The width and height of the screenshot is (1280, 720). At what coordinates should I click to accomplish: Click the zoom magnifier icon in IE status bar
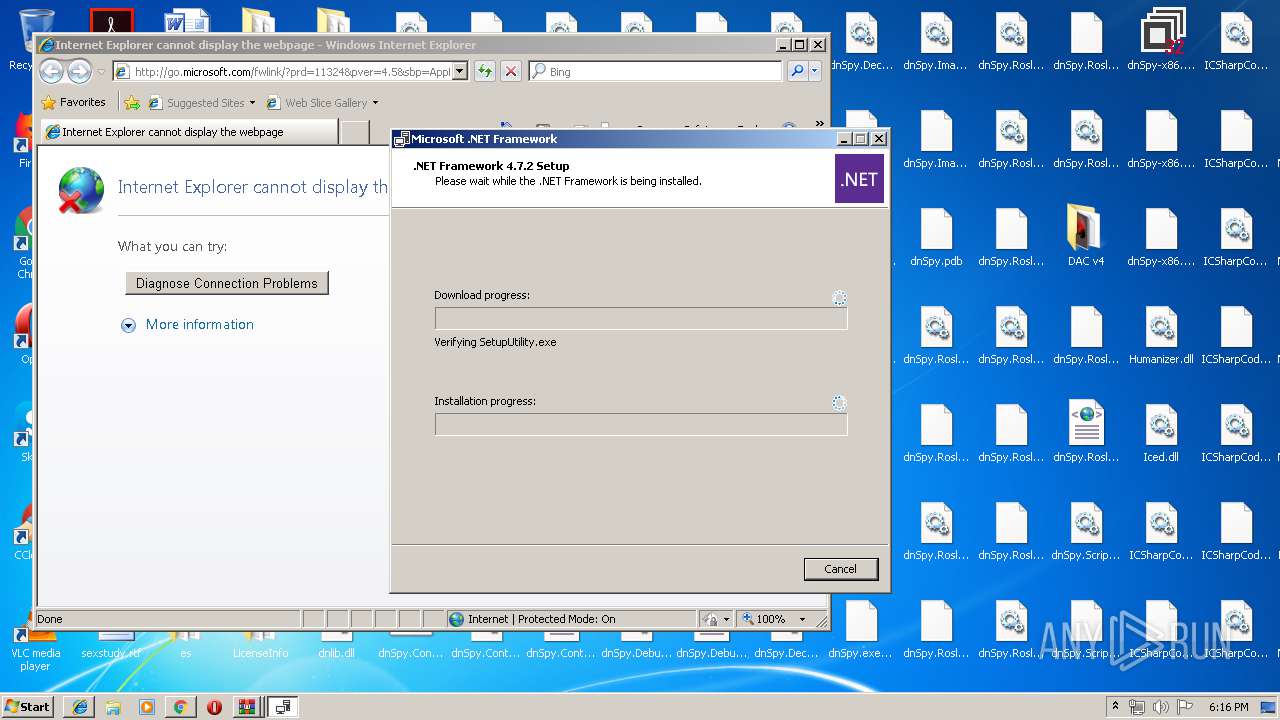tap(747, 619)
